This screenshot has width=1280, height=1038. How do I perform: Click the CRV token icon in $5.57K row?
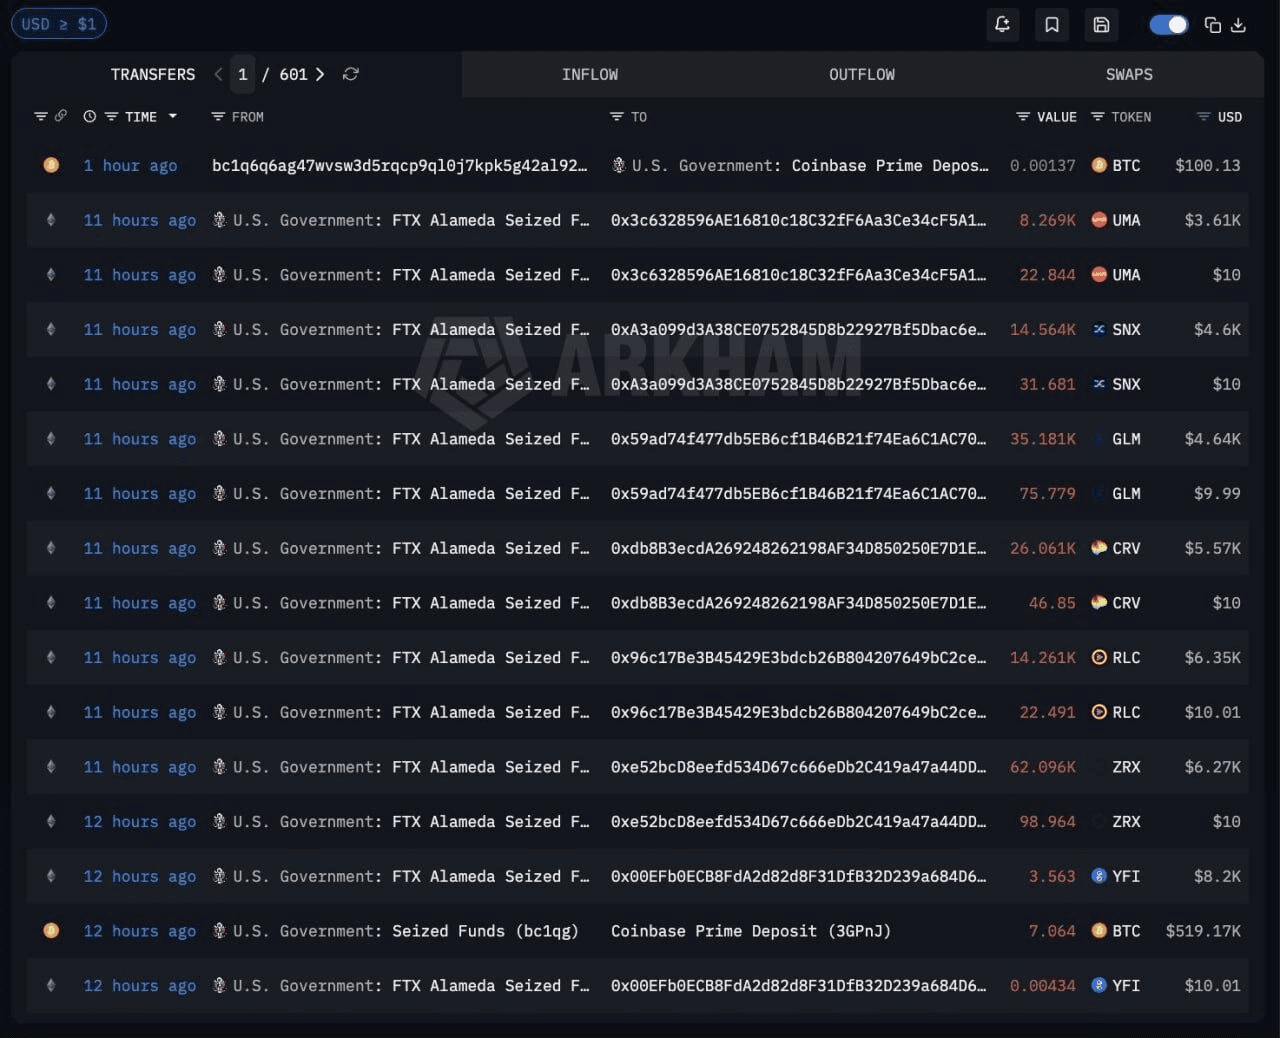(1099, 548)
